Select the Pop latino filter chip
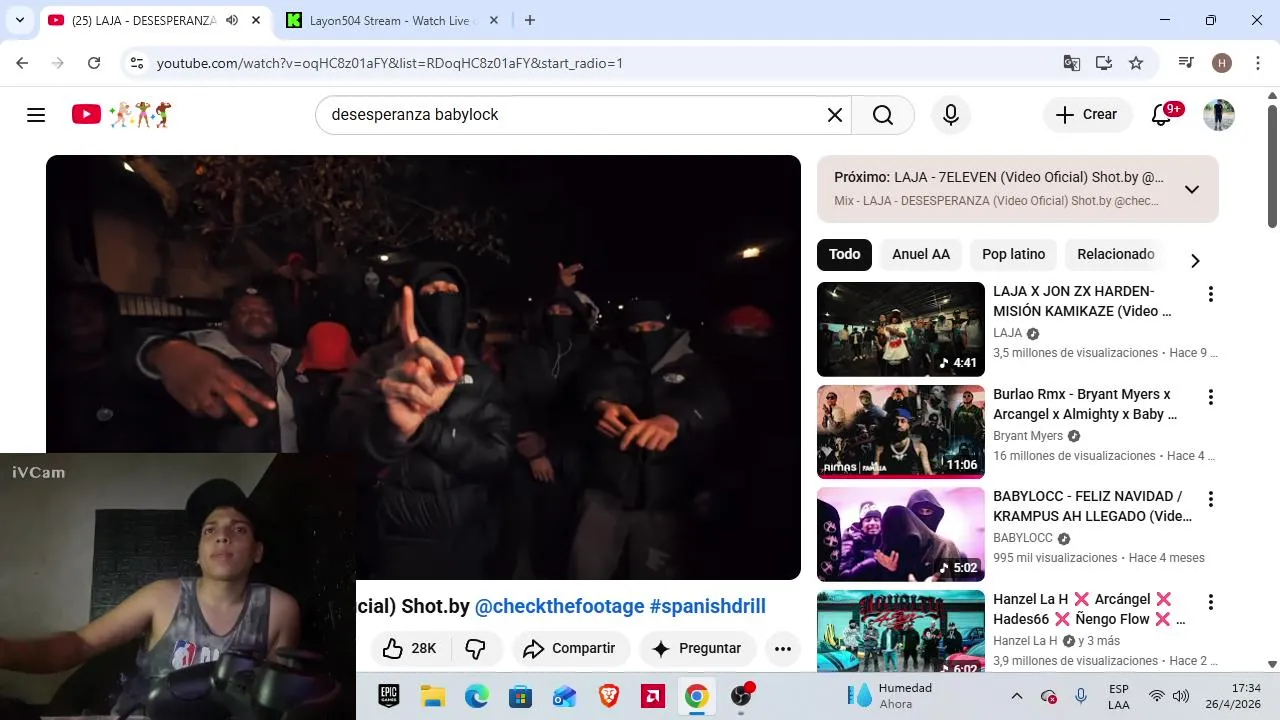Screen dimensions: 1280x720 (1014, 254)
